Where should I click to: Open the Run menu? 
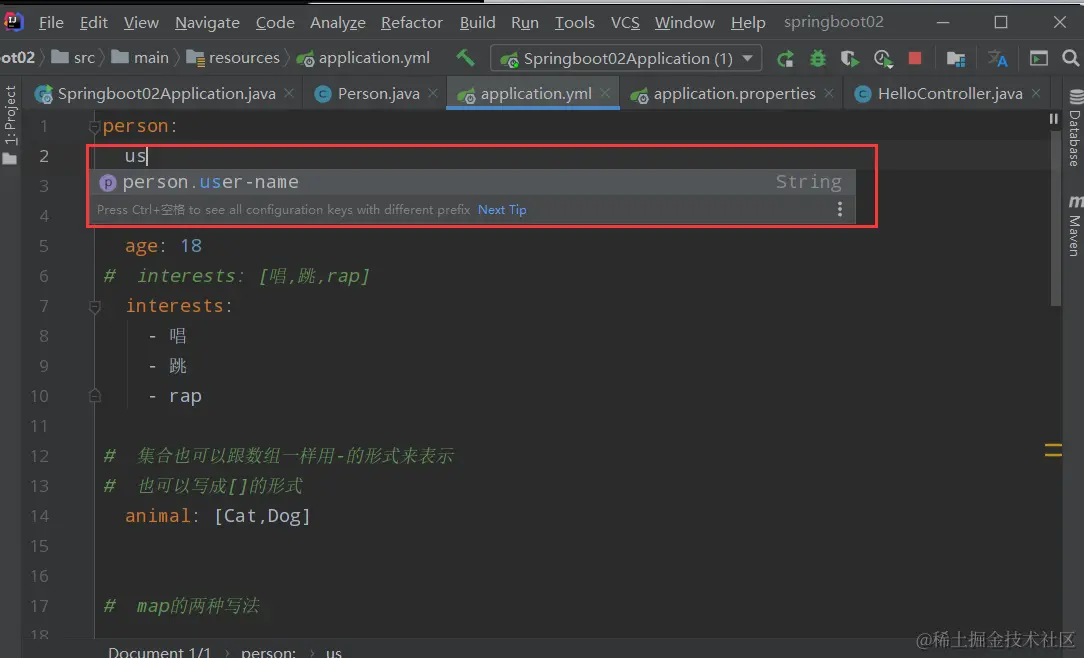coord(525,23)
